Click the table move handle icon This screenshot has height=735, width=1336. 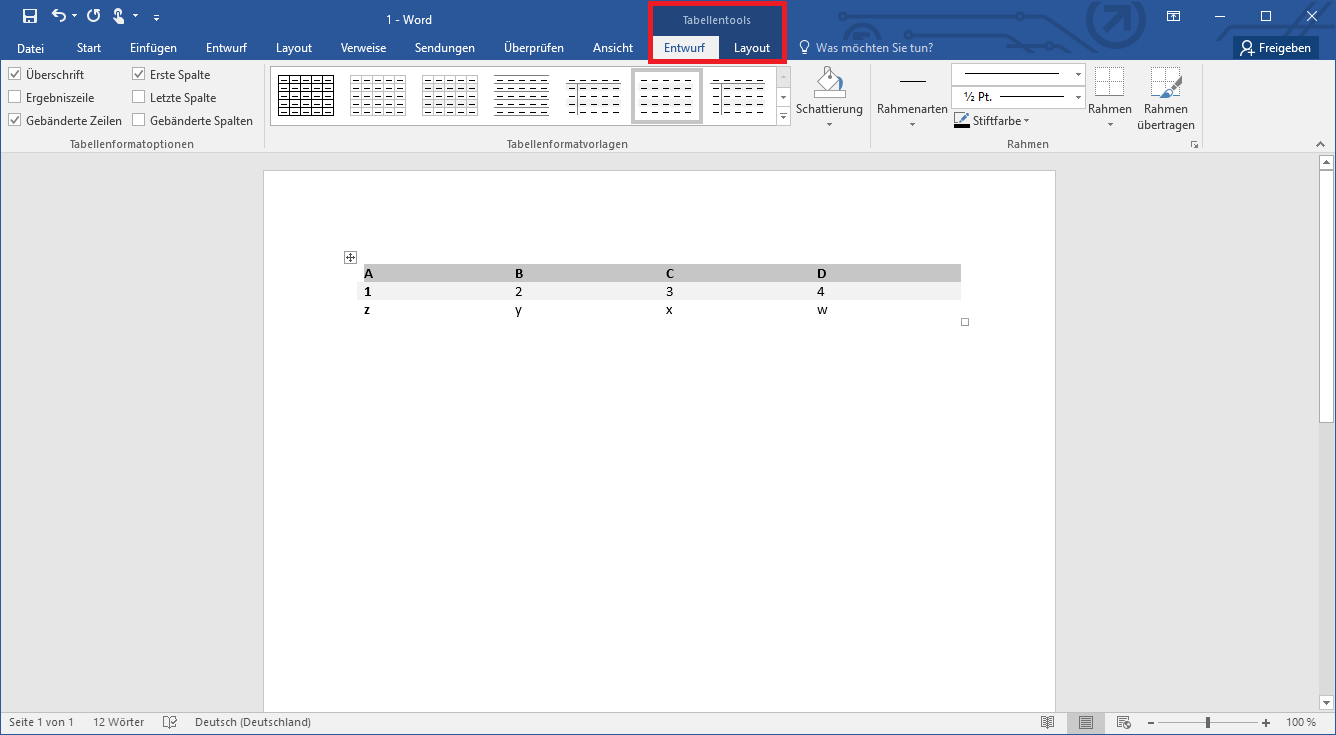click(350, 257)
